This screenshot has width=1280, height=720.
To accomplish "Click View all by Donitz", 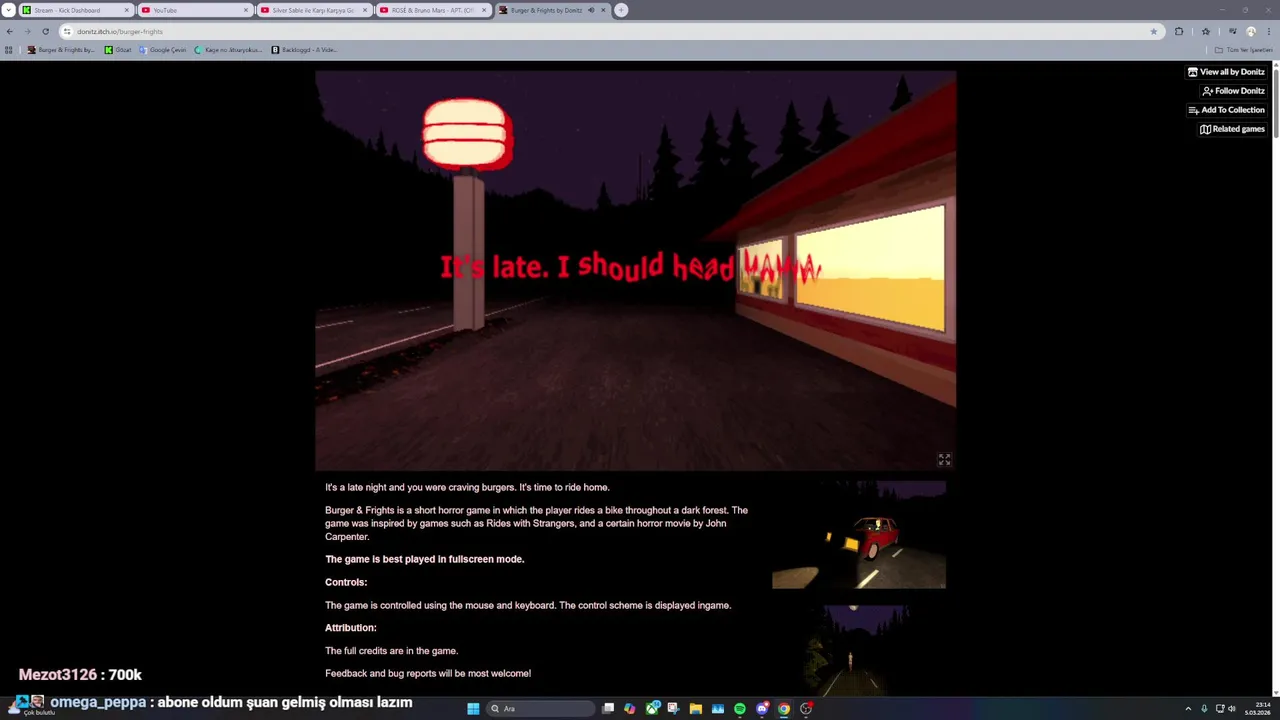I will (1226, 72).
